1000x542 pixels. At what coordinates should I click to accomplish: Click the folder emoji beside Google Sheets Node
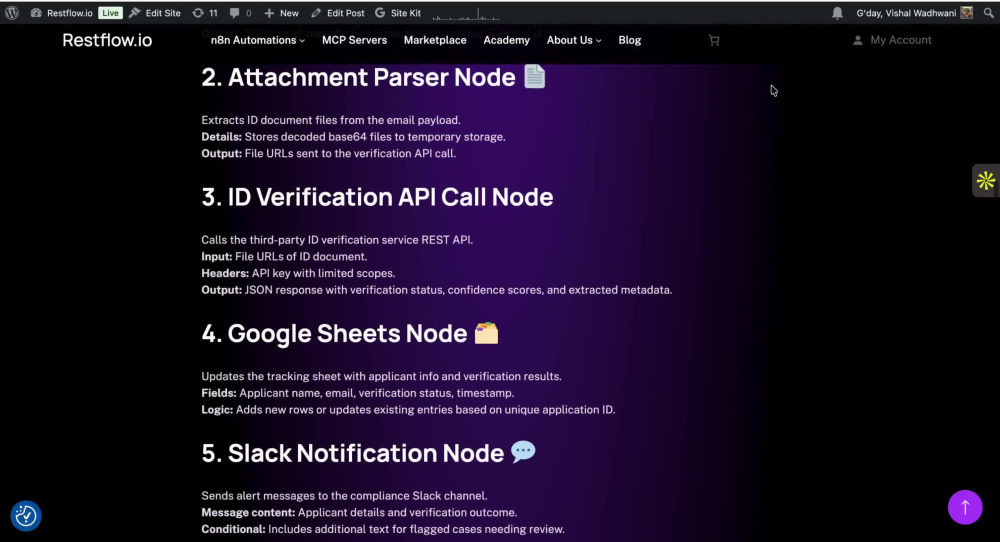(486, 333)
